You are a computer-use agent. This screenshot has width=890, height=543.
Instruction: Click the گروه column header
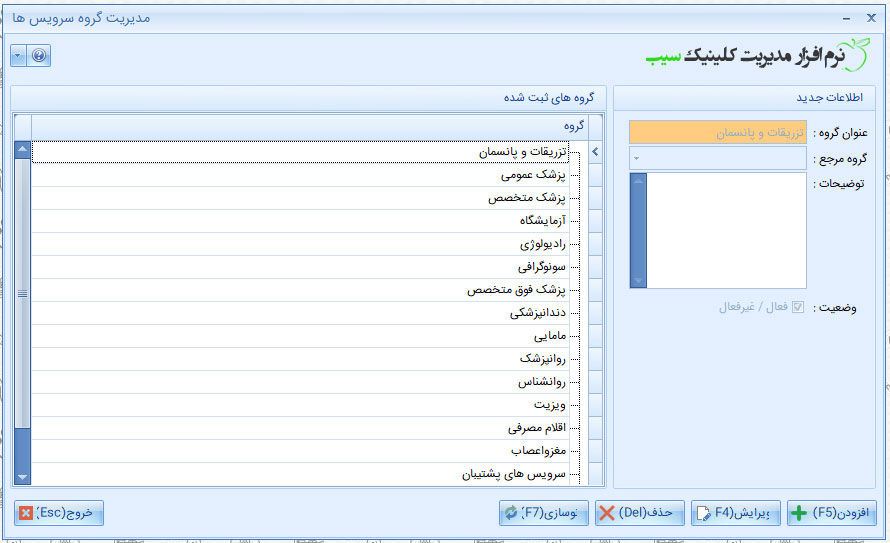pyautogui.click(x=310, y=126)
